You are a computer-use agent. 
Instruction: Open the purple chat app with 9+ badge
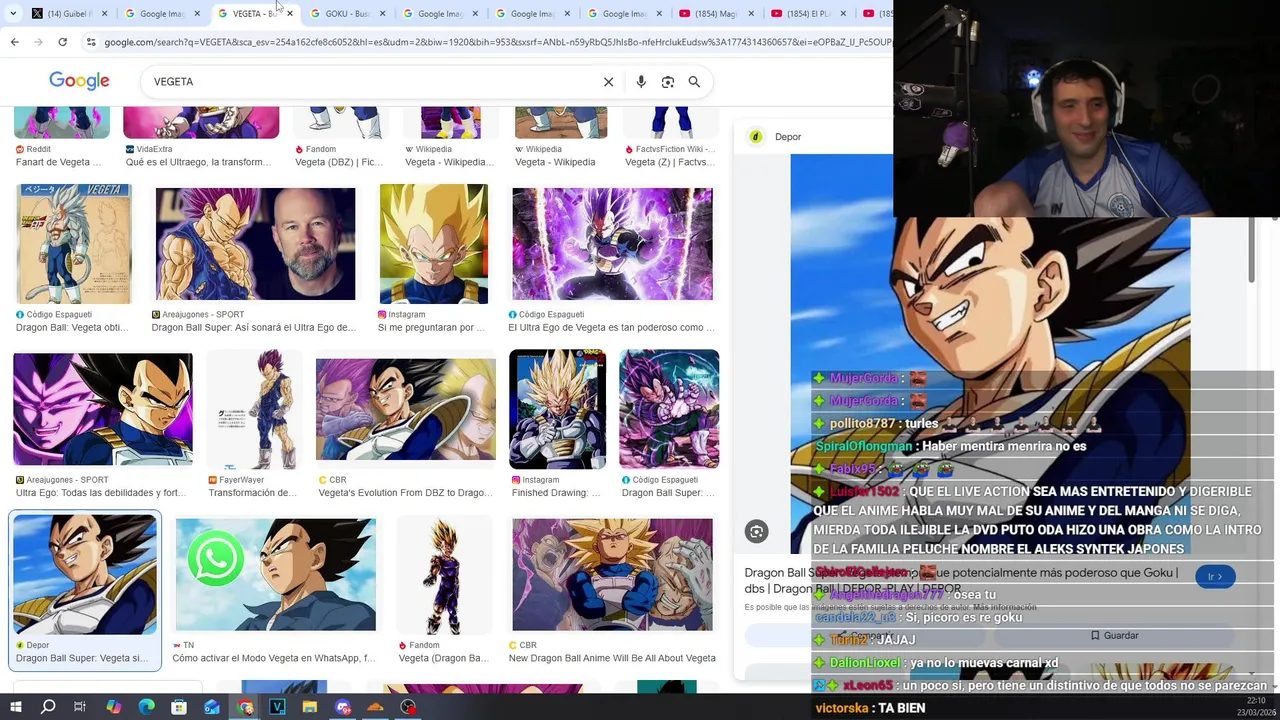(343, 707)
